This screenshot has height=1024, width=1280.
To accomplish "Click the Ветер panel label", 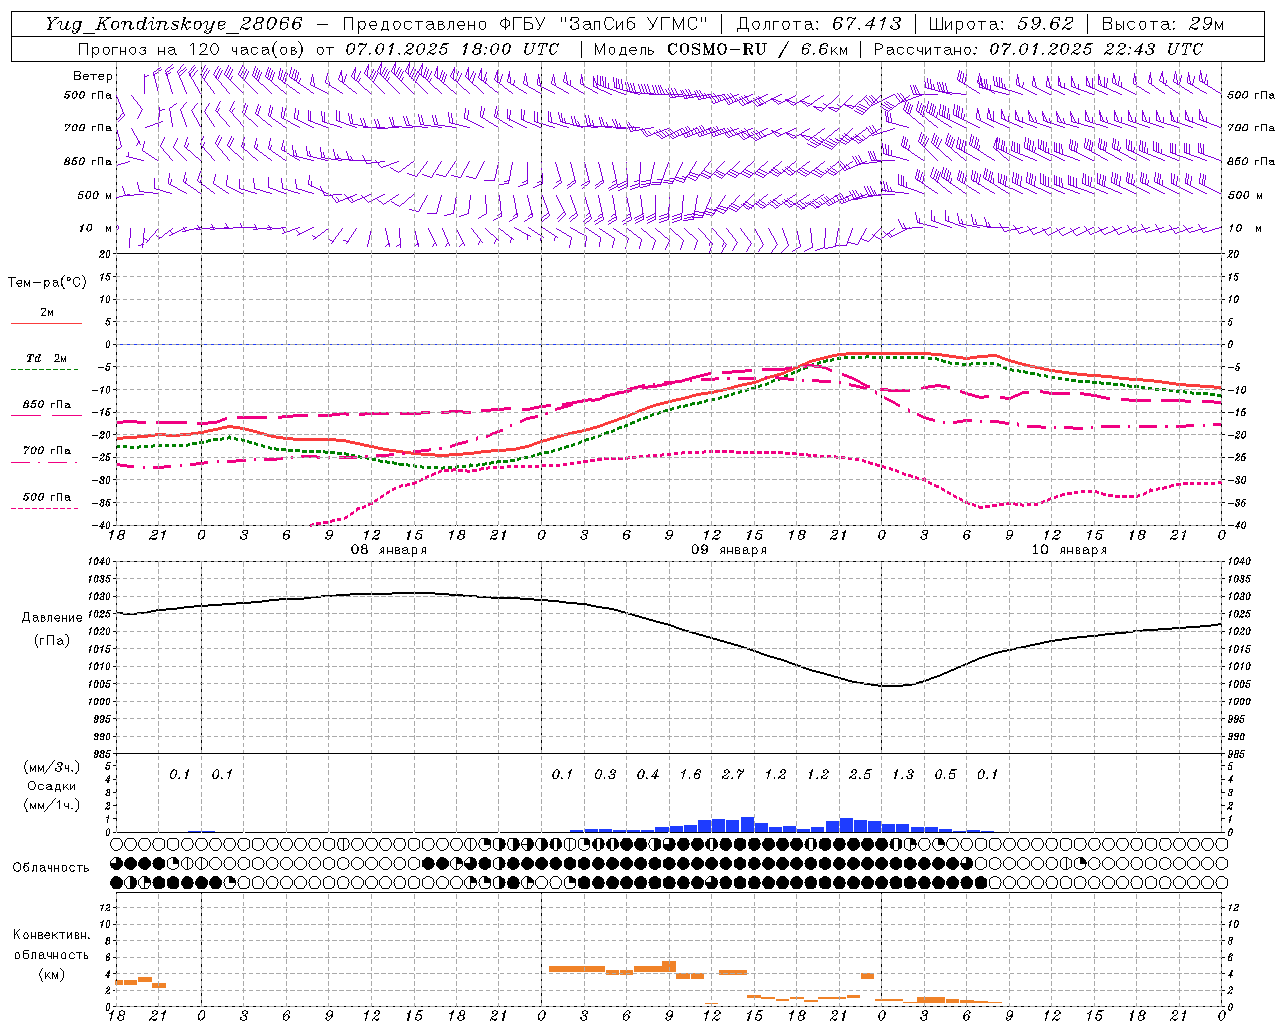I will [x=93, y=76].
